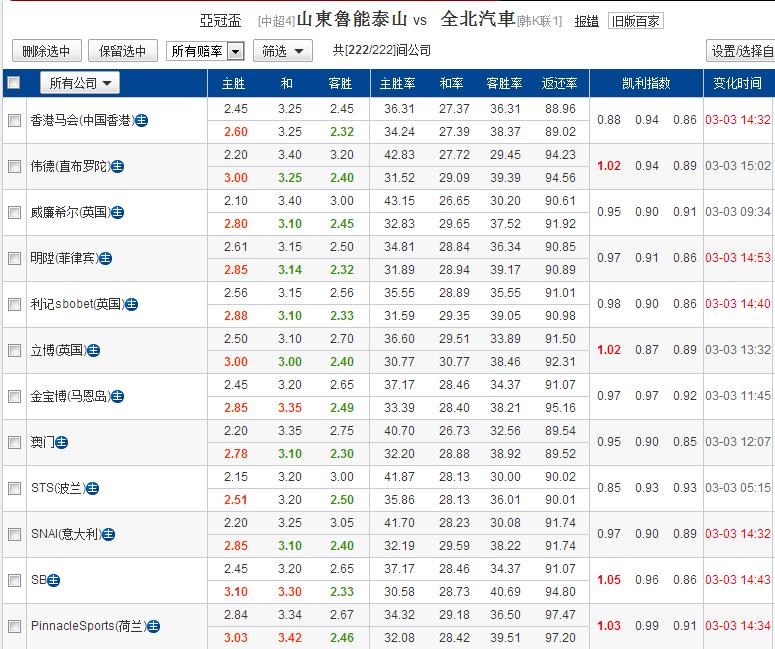775x649 pixels.
Task: Check the box for 立博(英国)
Action: coord(14,350)
